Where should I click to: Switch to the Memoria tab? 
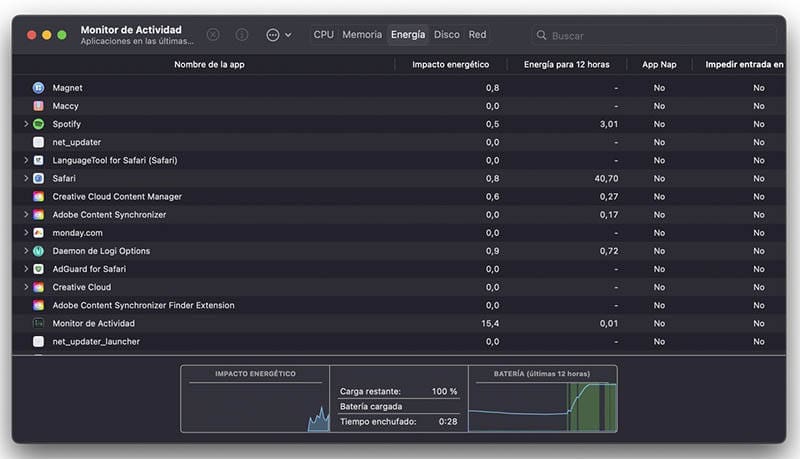362,35
